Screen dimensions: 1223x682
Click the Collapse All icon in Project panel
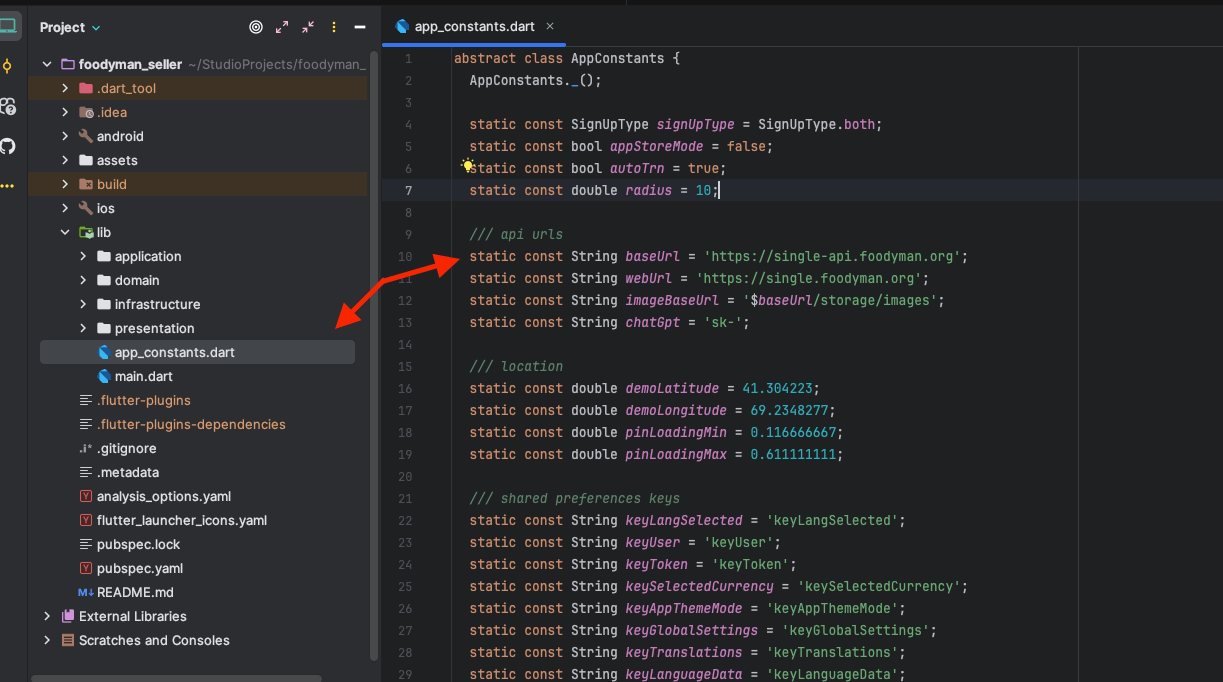point(308,27)
